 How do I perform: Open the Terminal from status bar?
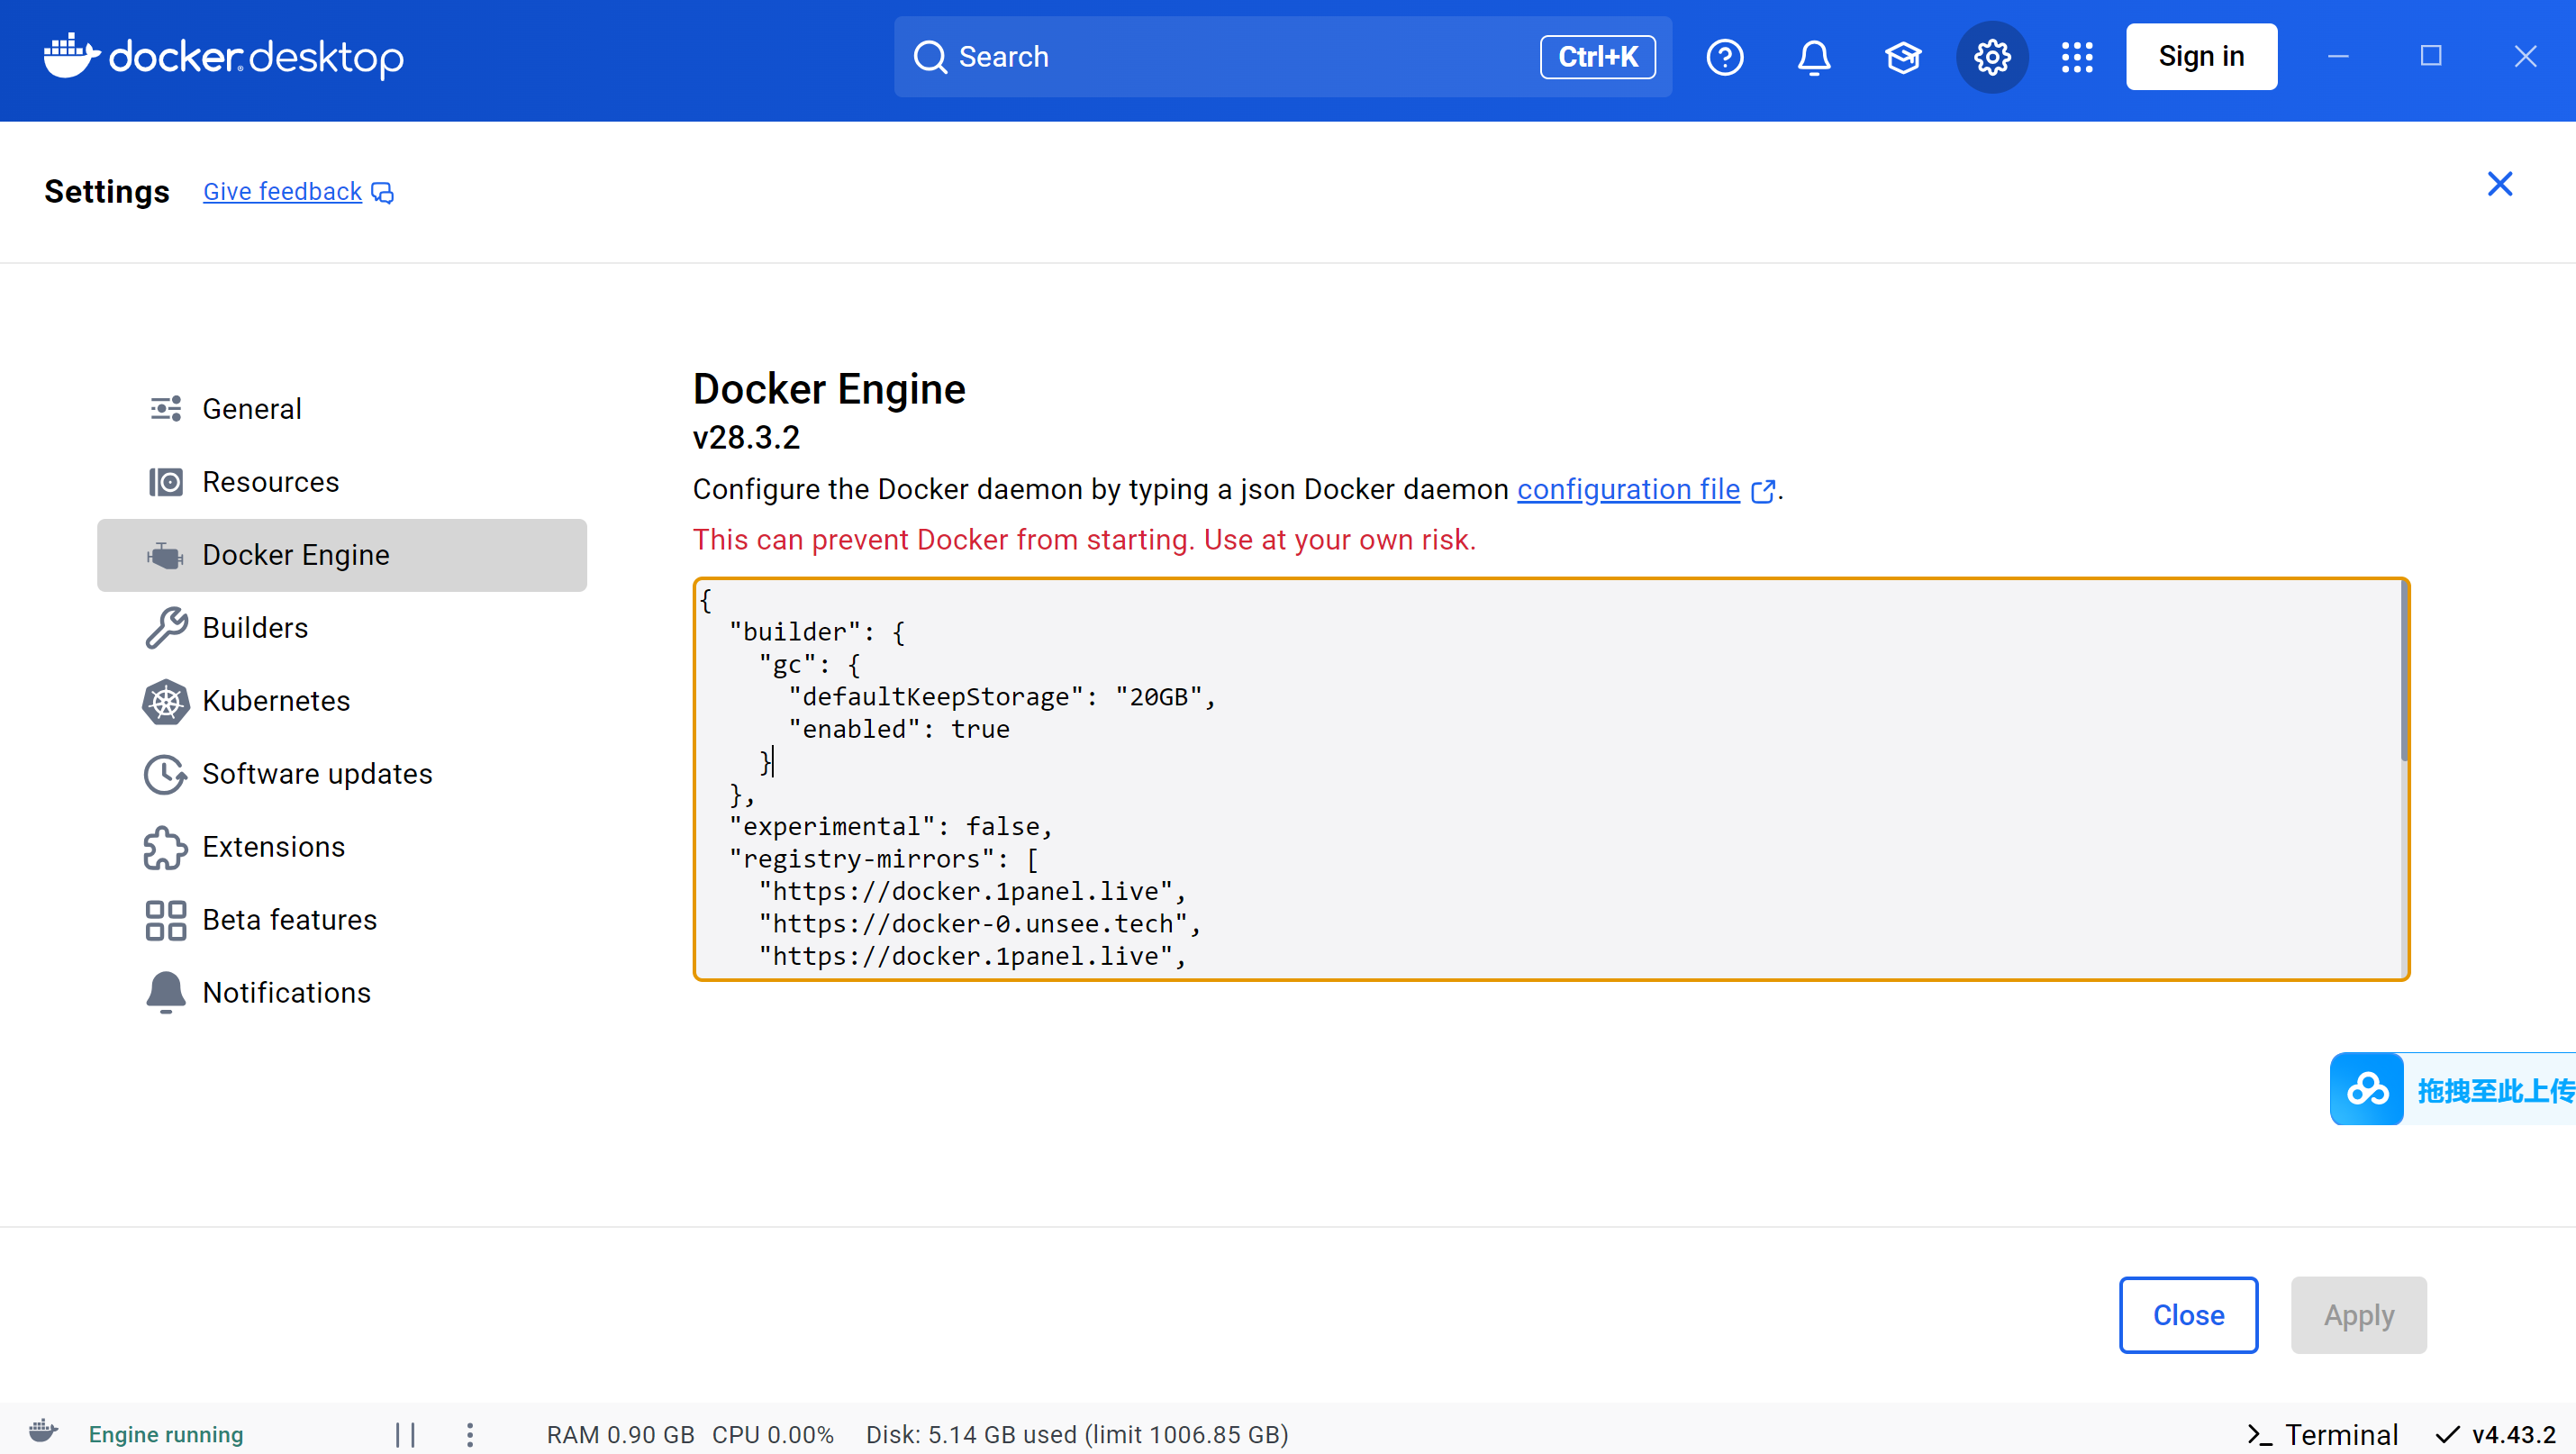[x=2321, y=1434]
